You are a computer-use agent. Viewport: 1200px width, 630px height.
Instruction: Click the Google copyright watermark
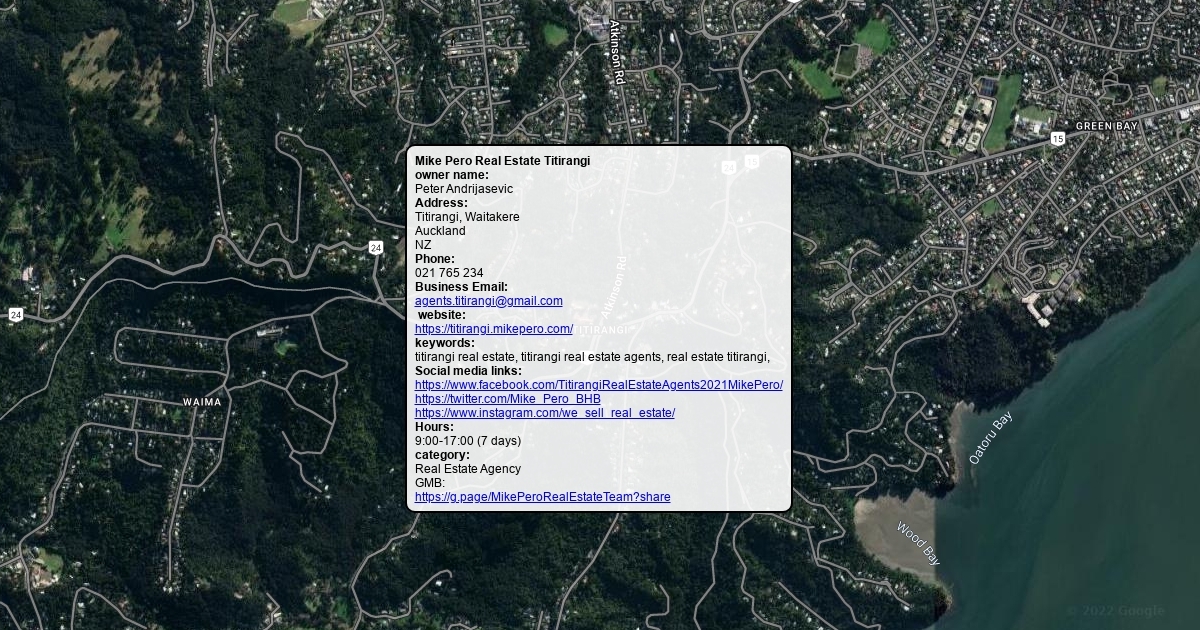pyautogui.click(x=1115, y=611)
